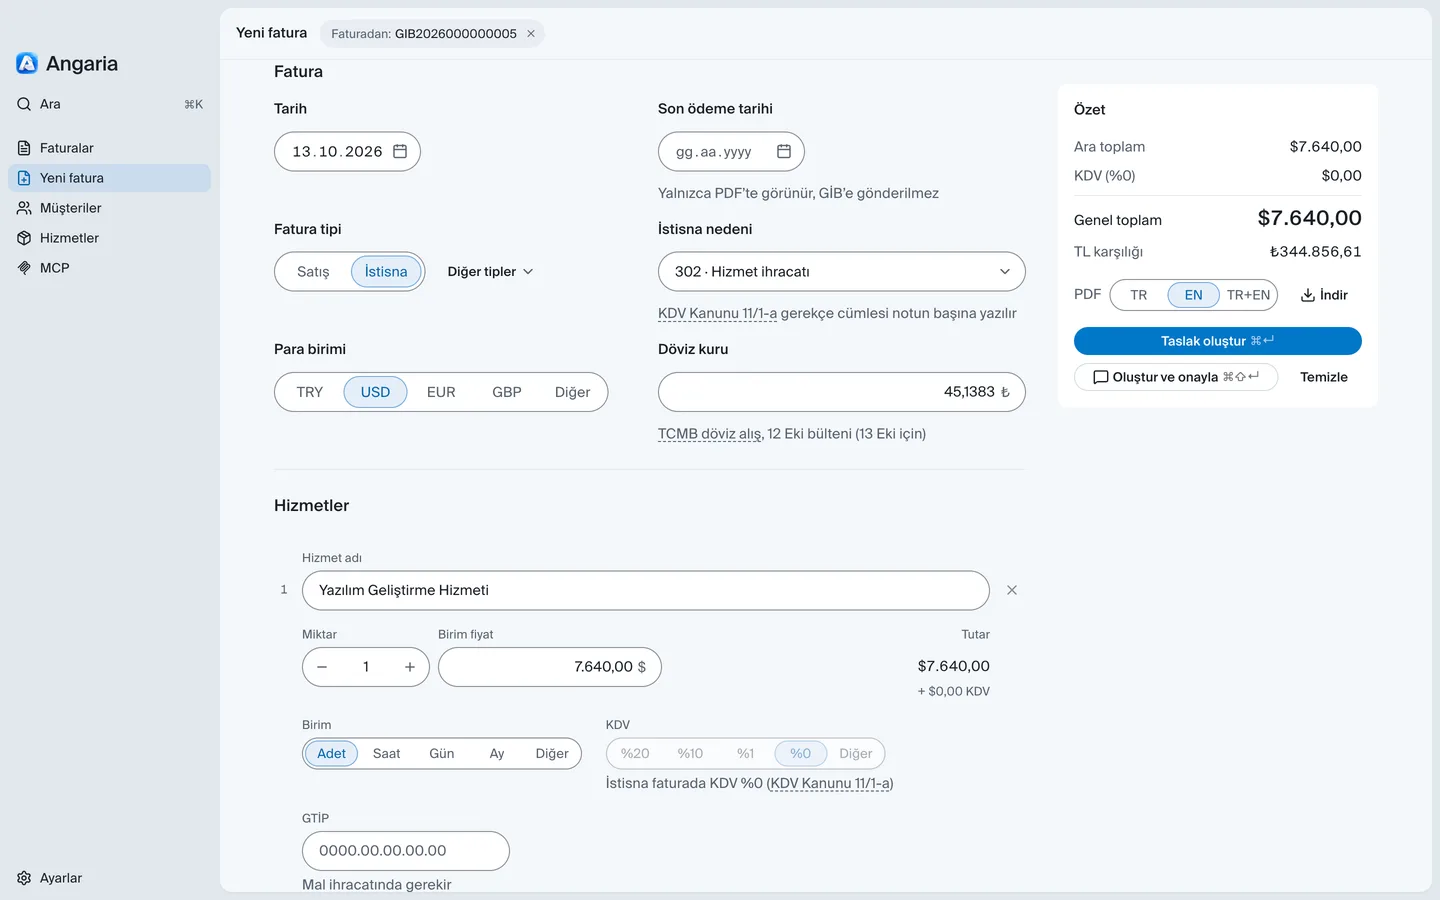Open Ayarlar settings gear icon

[x=24, y=878]
